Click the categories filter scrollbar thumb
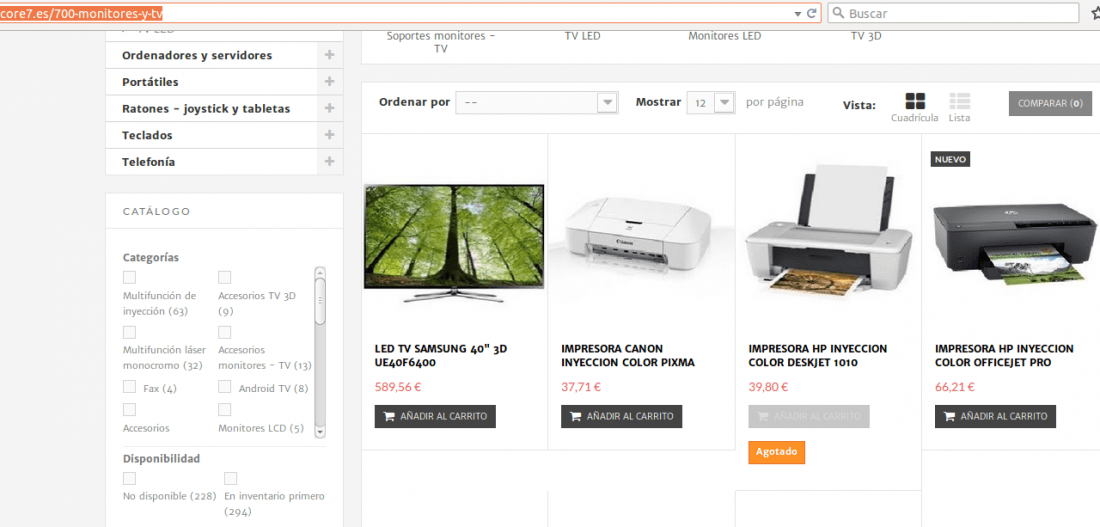This screenshot has height=527, width=1100. (320, 301)
